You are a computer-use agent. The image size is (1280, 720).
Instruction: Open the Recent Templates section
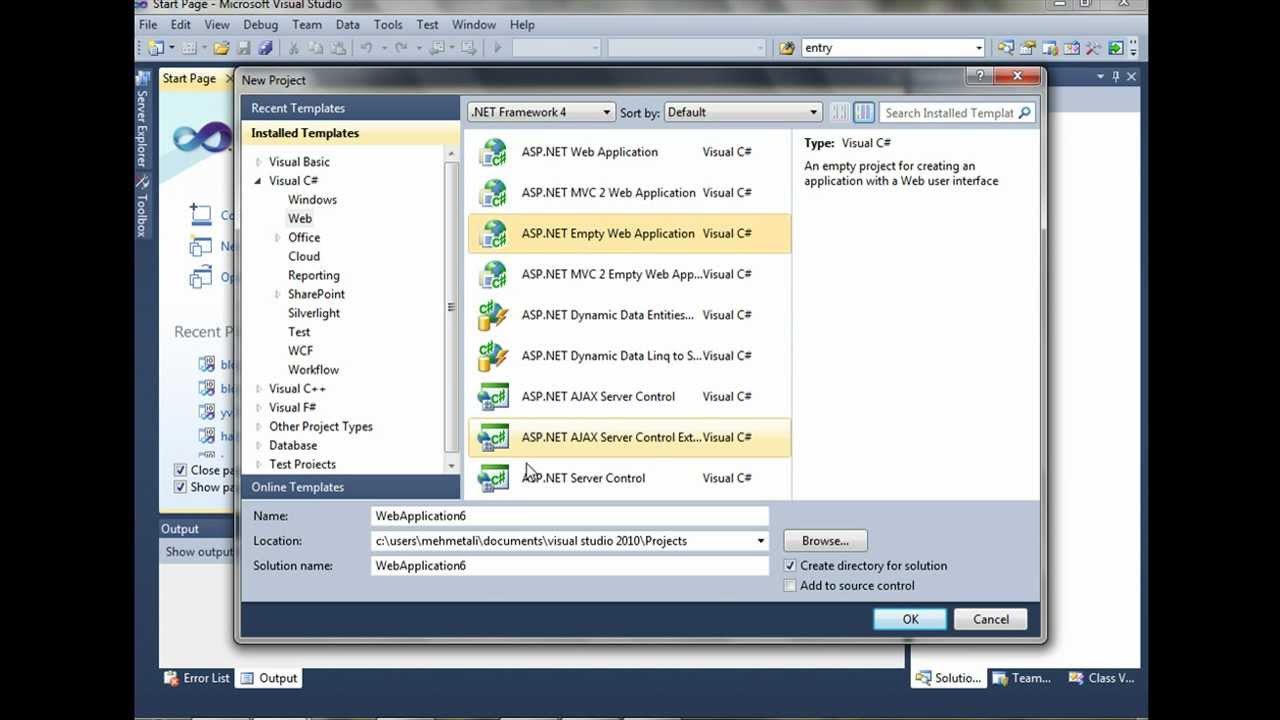(350, 108)
